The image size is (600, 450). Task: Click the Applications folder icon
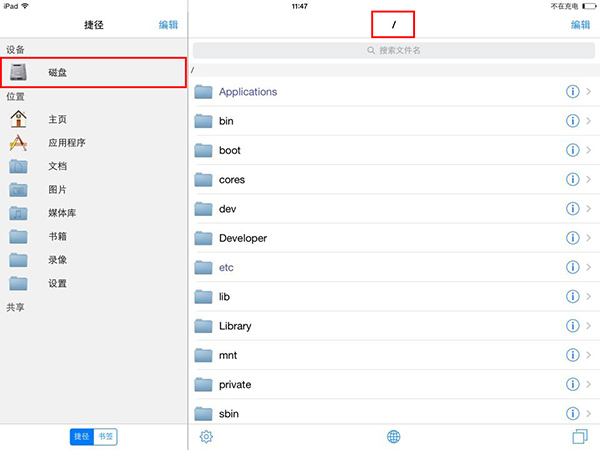point(203,91)
